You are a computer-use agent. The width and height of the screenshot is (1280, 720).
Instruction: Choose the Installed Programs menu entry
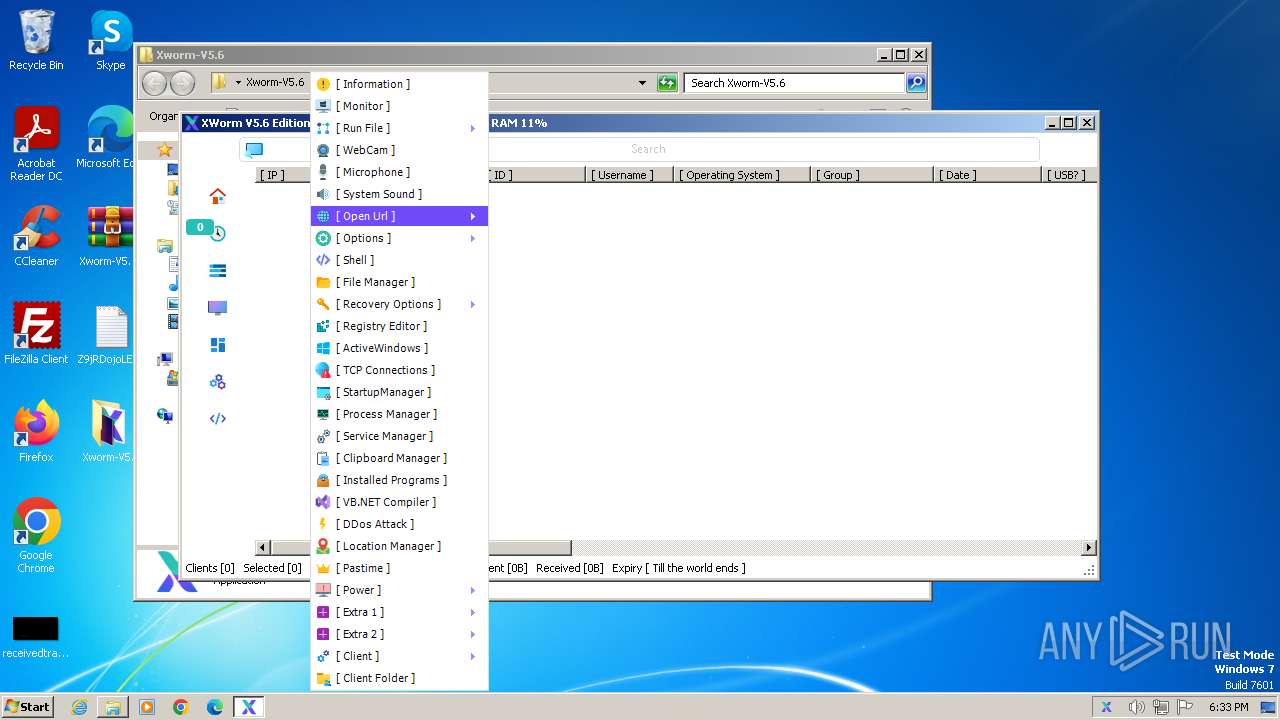tap(399, 480)
